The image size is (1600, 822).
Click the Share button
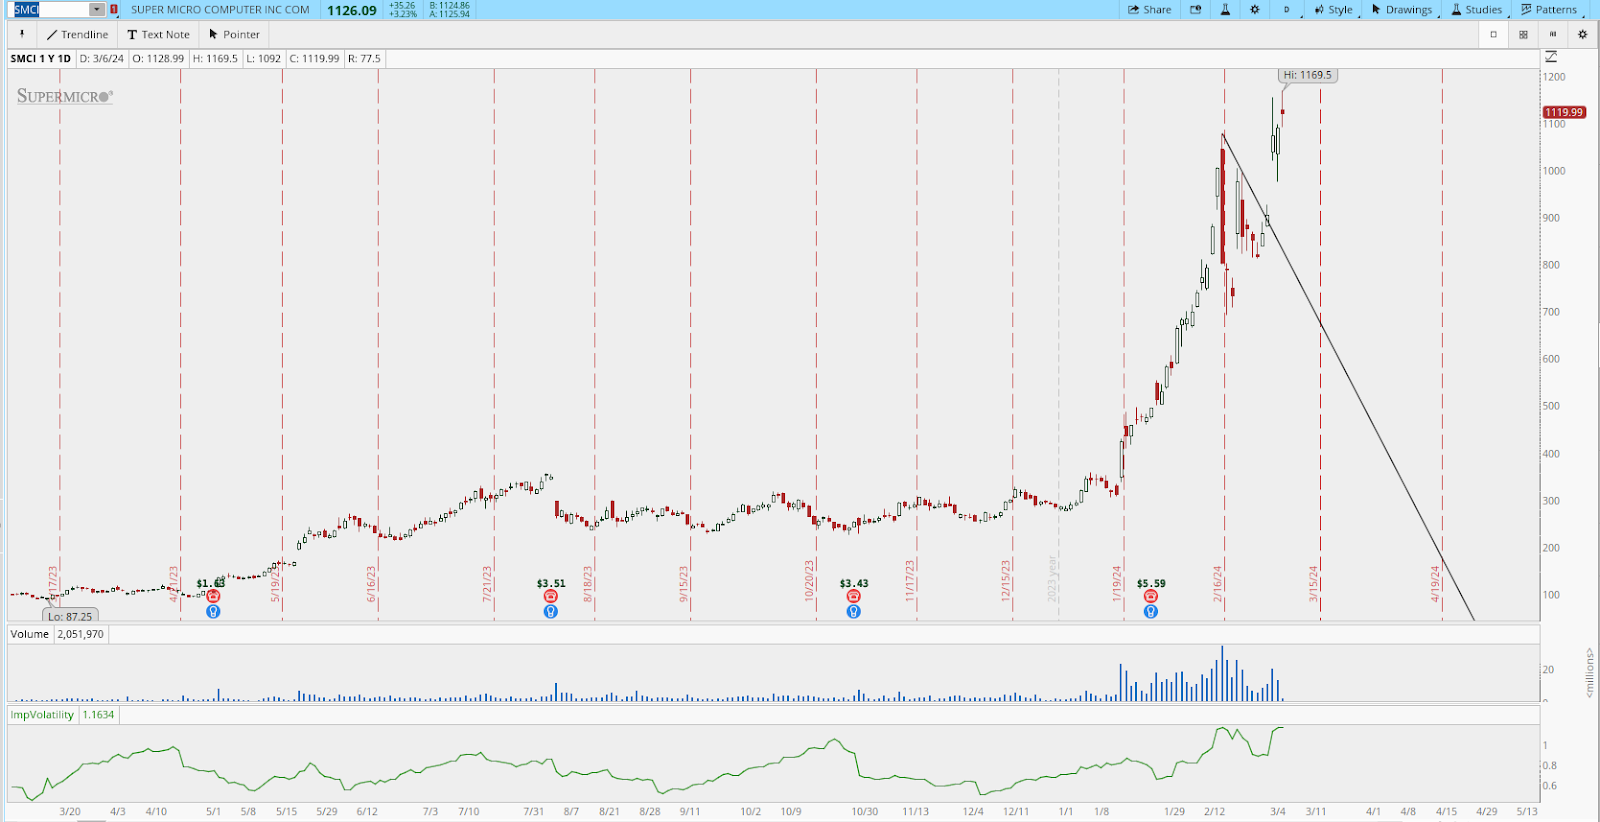[x=1150, y=10]
